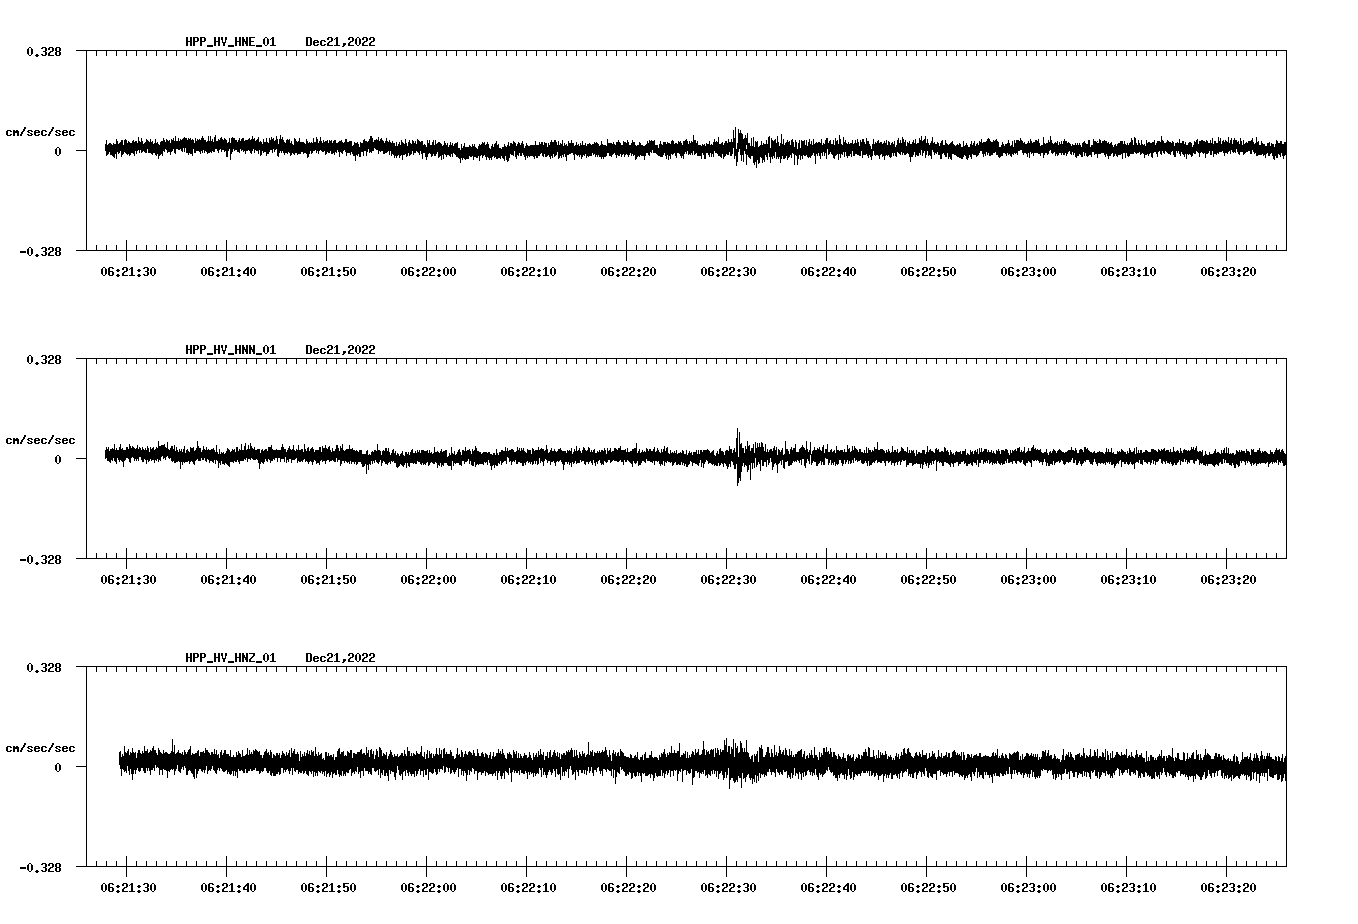Viewport: 1358px width, 924px height.
Task: Click the 06:22:00 label under the middle plot
Action: pos(429,578)
